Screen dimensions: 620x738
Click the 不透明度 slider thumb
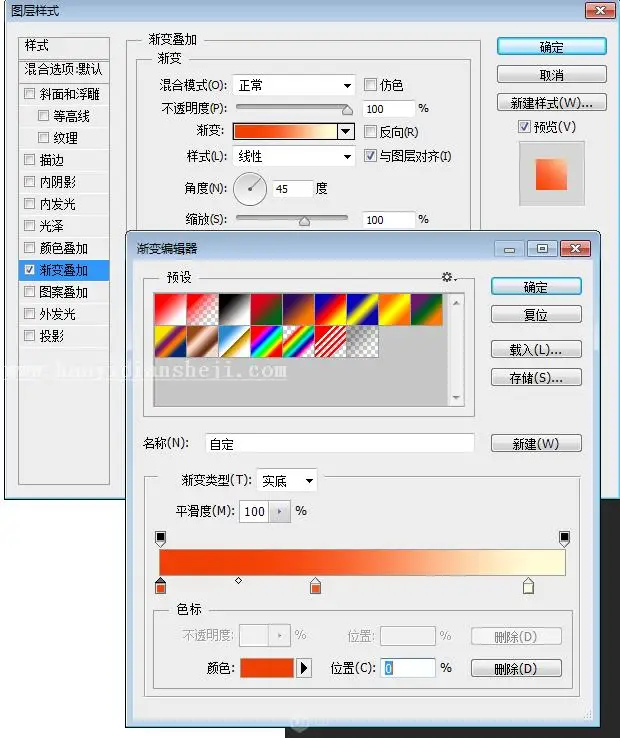347,110
